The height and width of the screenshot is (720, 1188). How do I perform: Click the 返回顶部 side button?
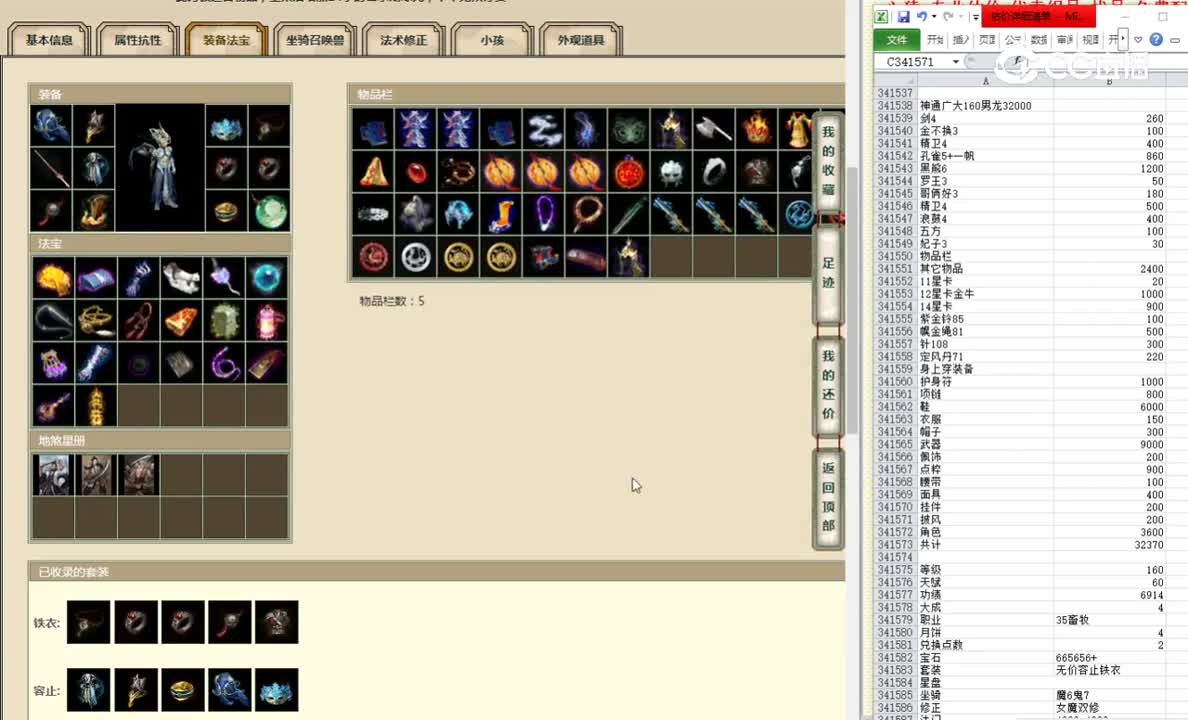(828, 497)
